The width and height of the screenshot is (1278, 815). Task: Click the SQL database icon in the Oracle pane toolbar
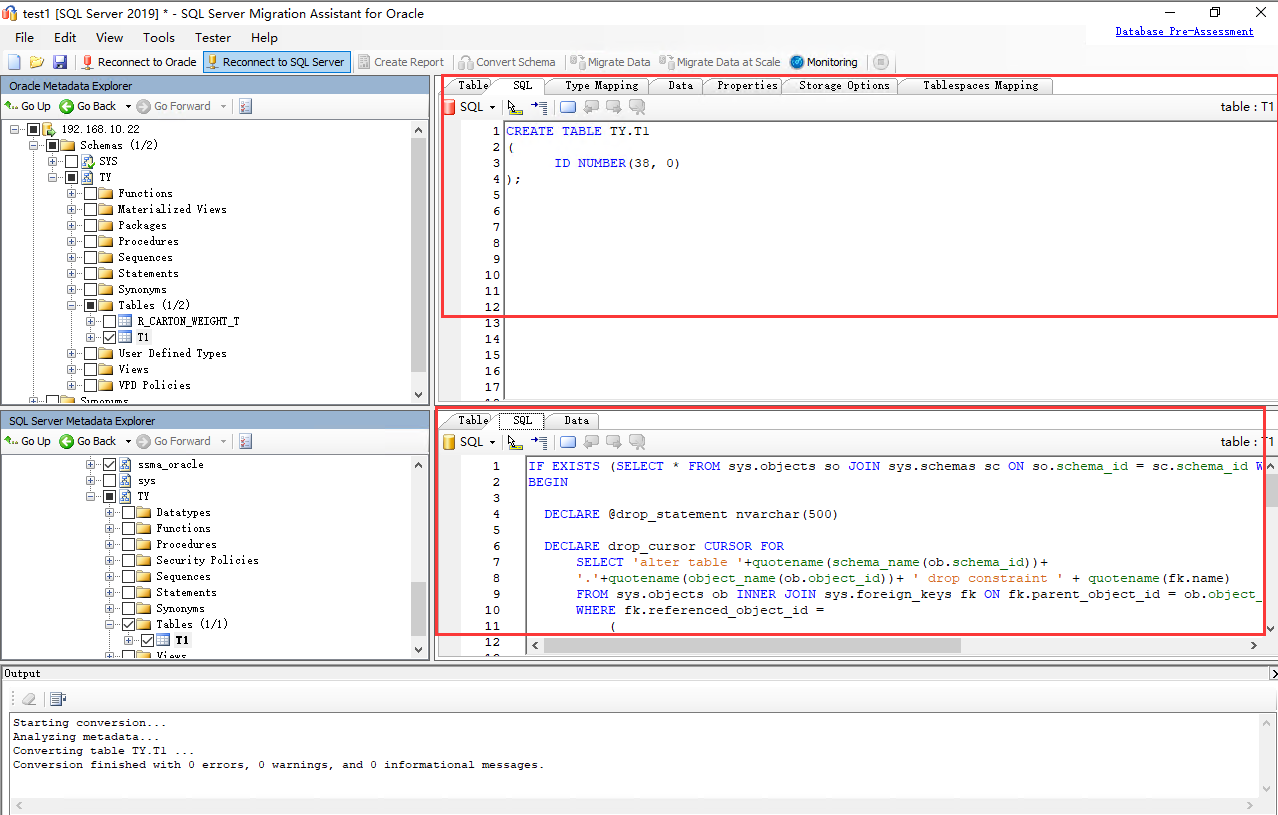point(450,107)
